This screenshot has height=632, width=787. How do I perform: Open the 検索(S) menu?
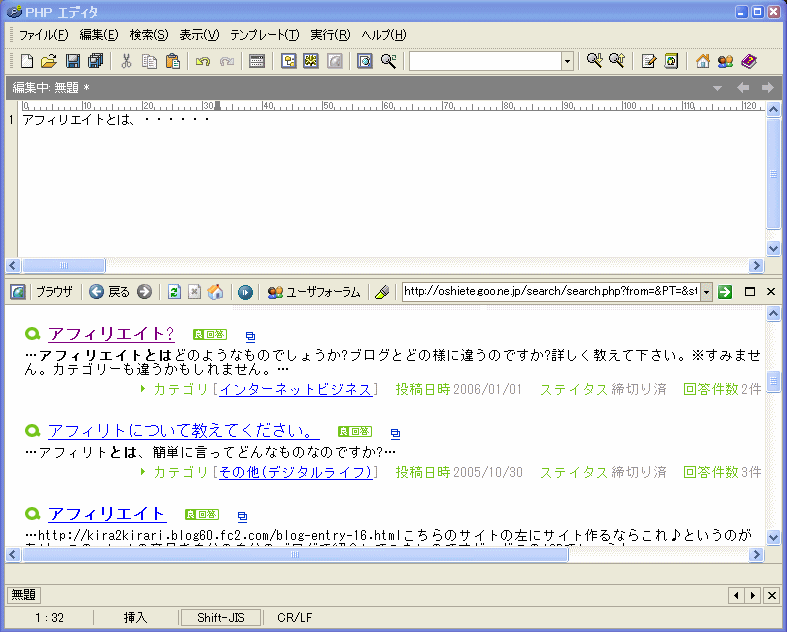point(149,35)
